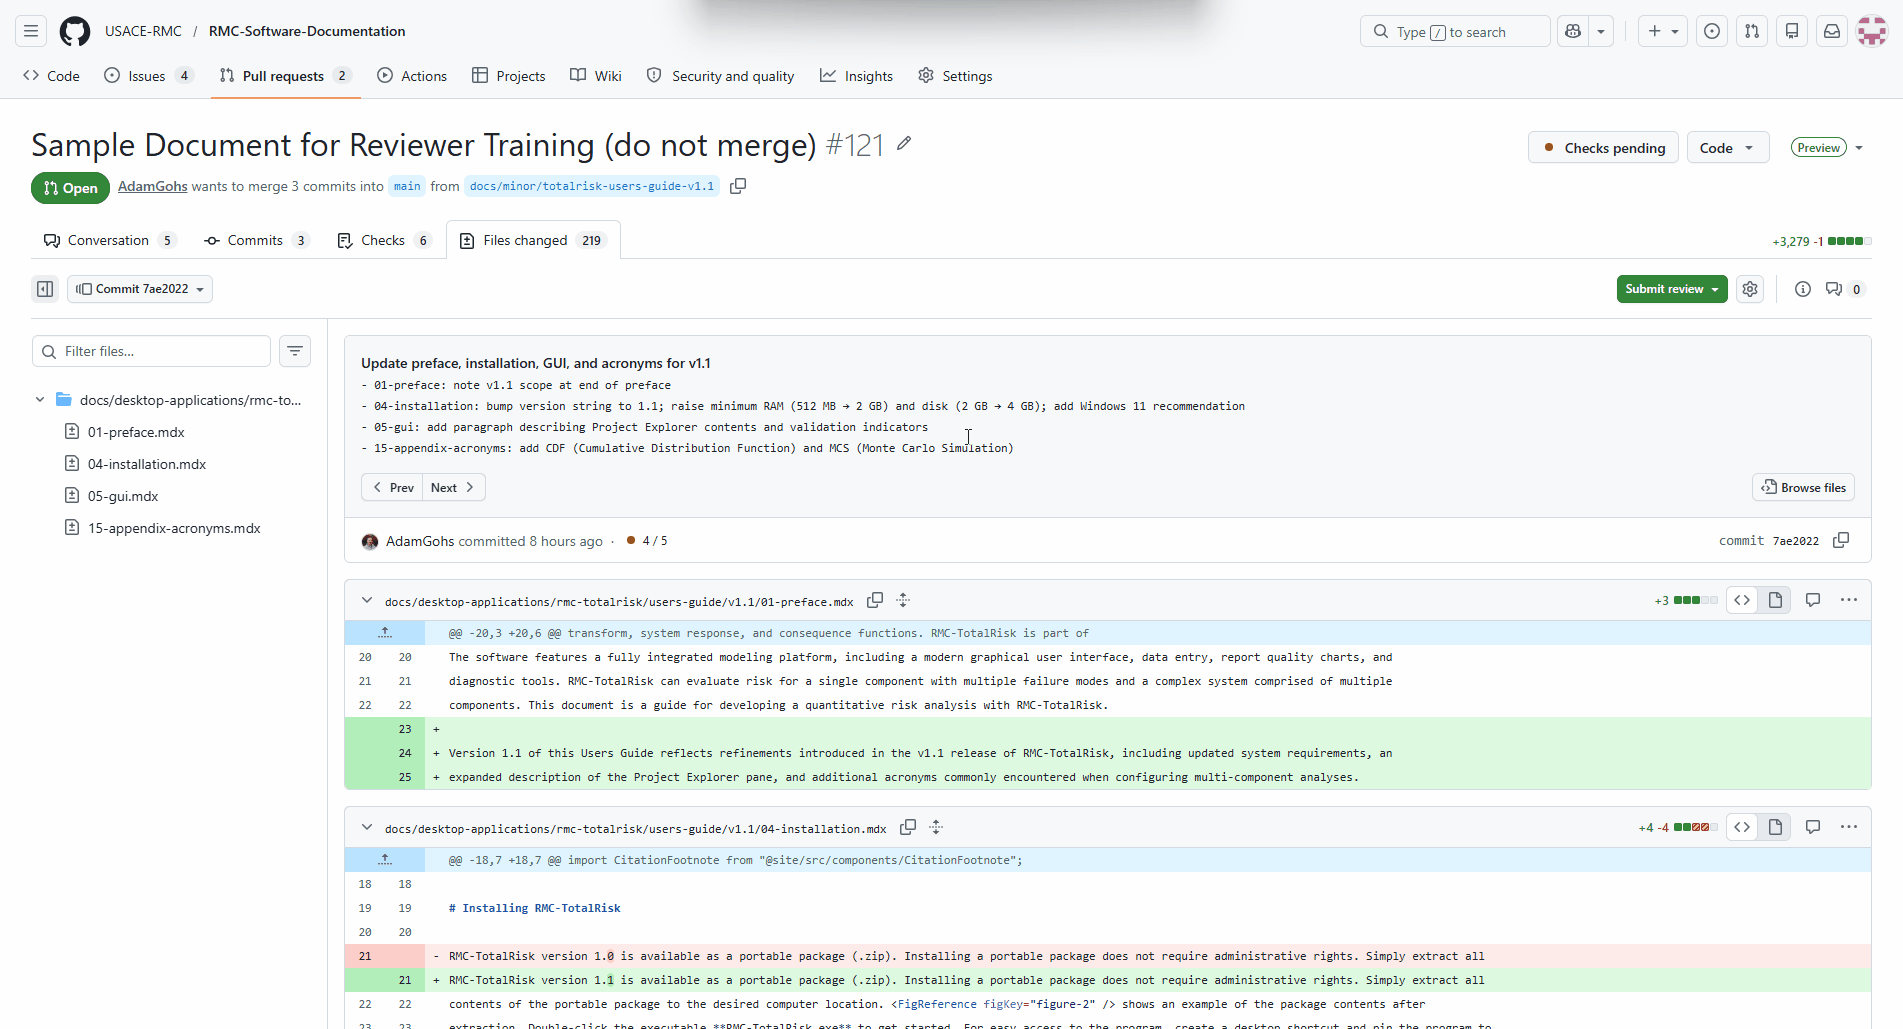The height and width of the screenshot is (1029, 1903).
Task: Open the global navigation hamburger menu
Action: (31, 31)
